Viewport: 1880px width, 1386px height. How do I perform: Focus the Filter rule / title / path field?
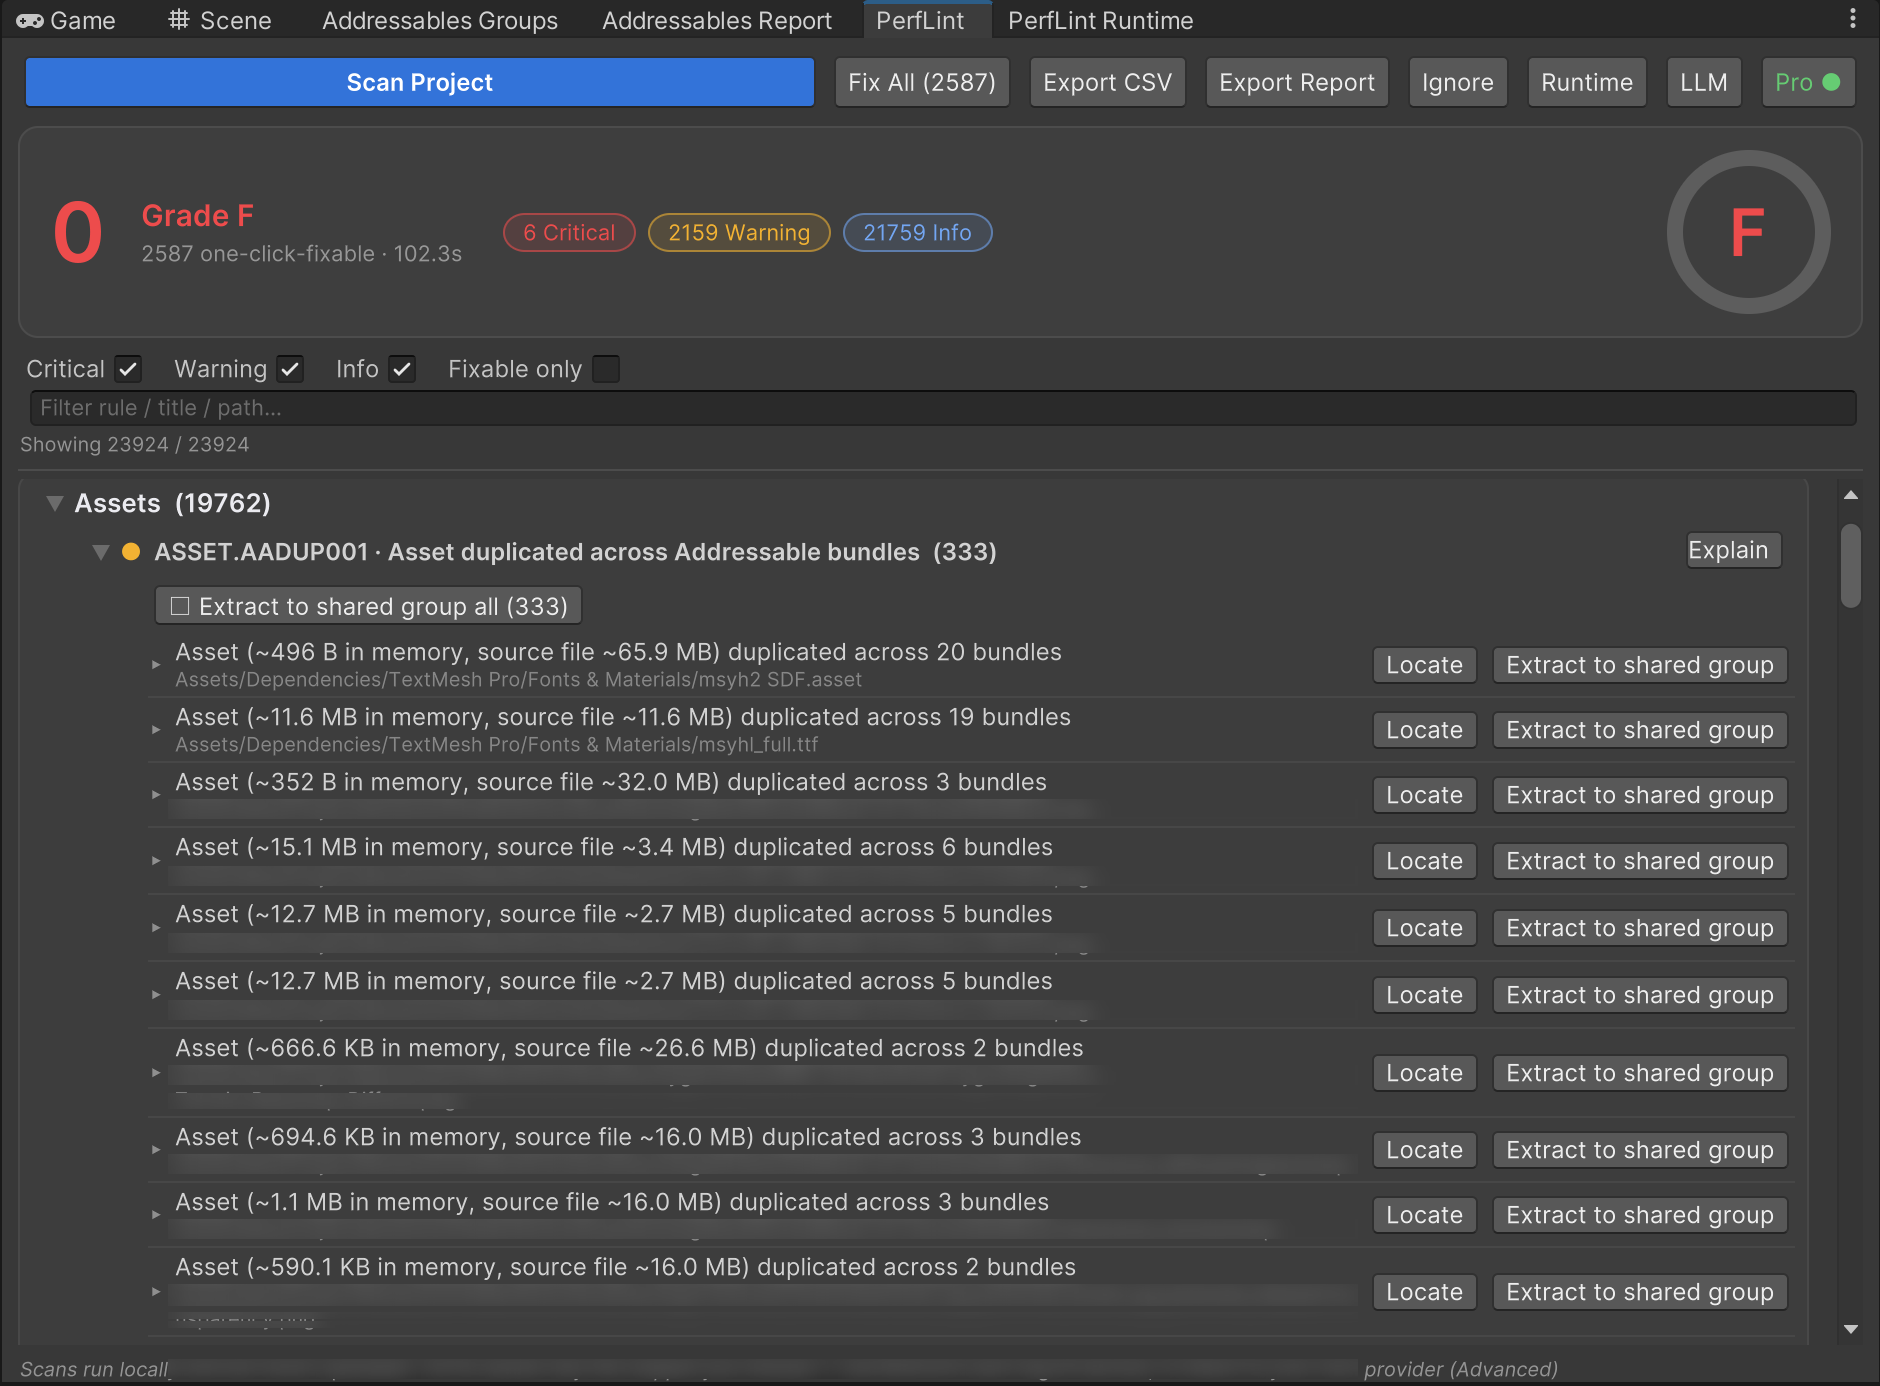(x=943, y=408)
